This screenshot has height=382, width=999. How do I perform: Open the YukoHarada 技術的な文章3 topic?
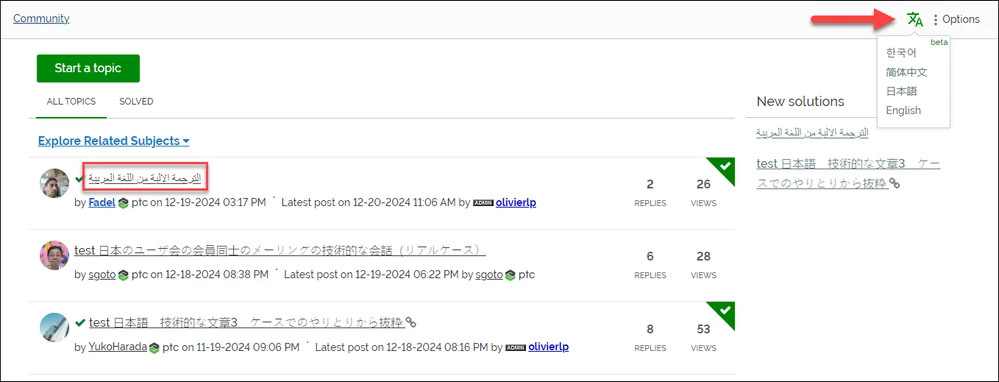247,322
